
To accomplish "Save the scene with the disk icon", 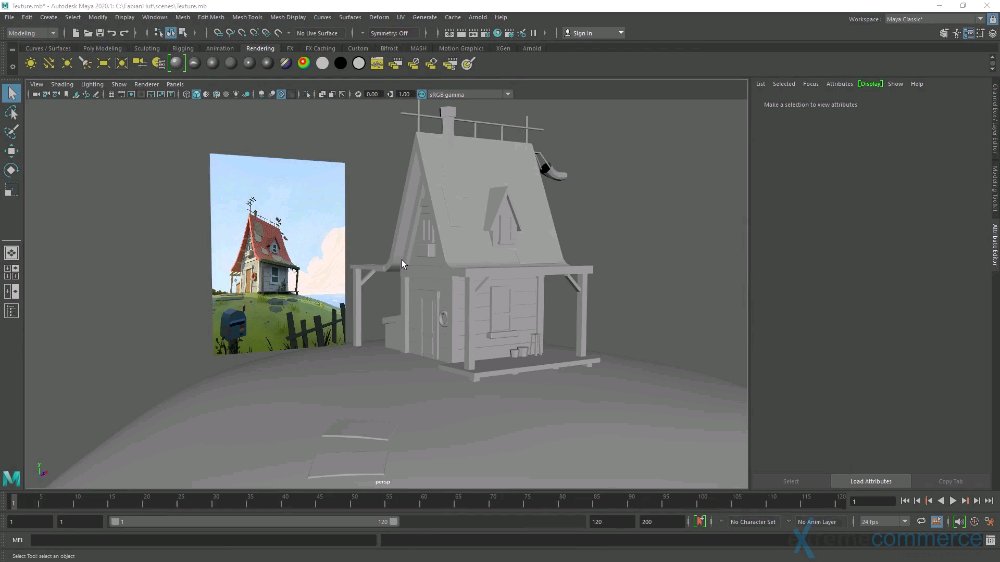I will [x=99, y=33].
